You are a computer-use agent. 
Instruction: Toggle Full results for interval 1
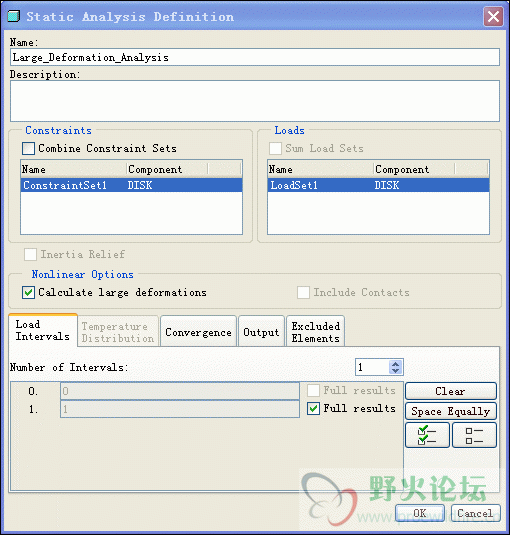[313, 408]
